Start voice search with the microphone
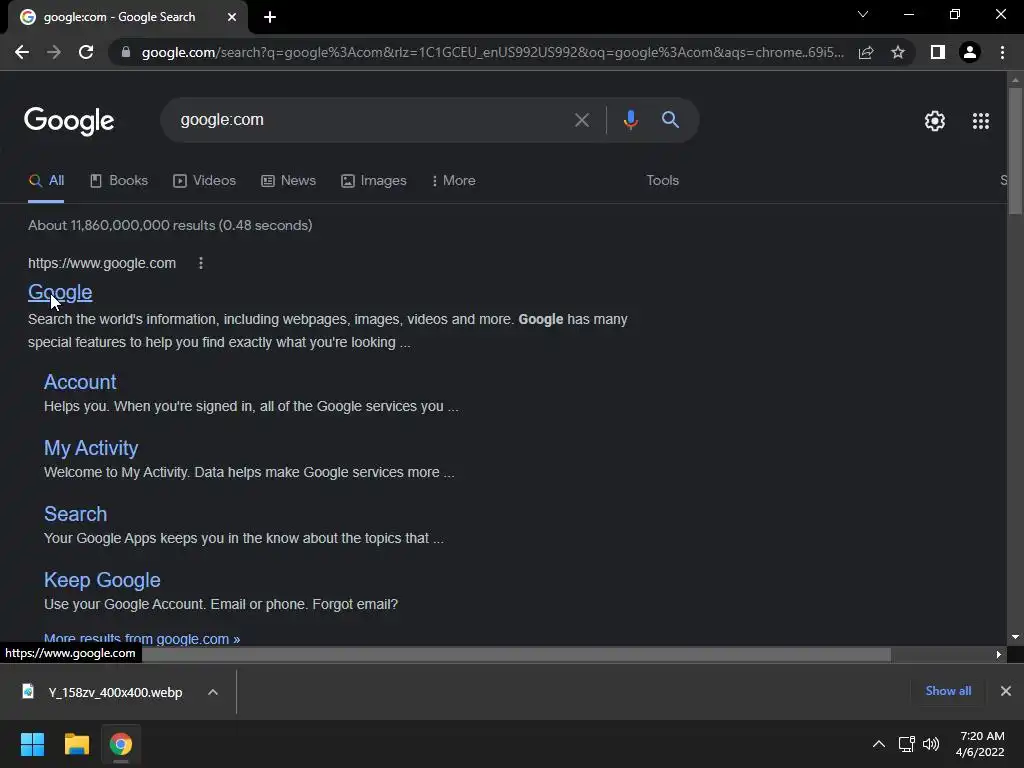 (x=630, y=120)
